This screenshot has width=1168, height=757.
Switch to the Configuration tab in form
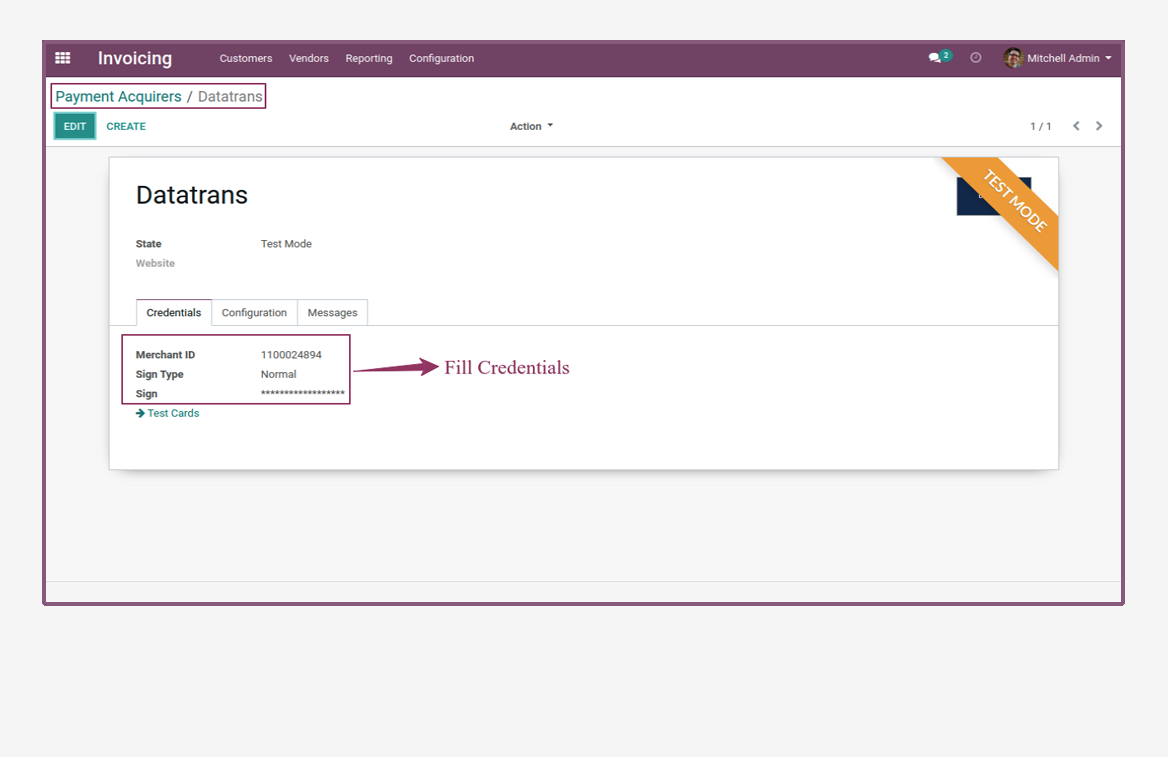click(254, 313)
